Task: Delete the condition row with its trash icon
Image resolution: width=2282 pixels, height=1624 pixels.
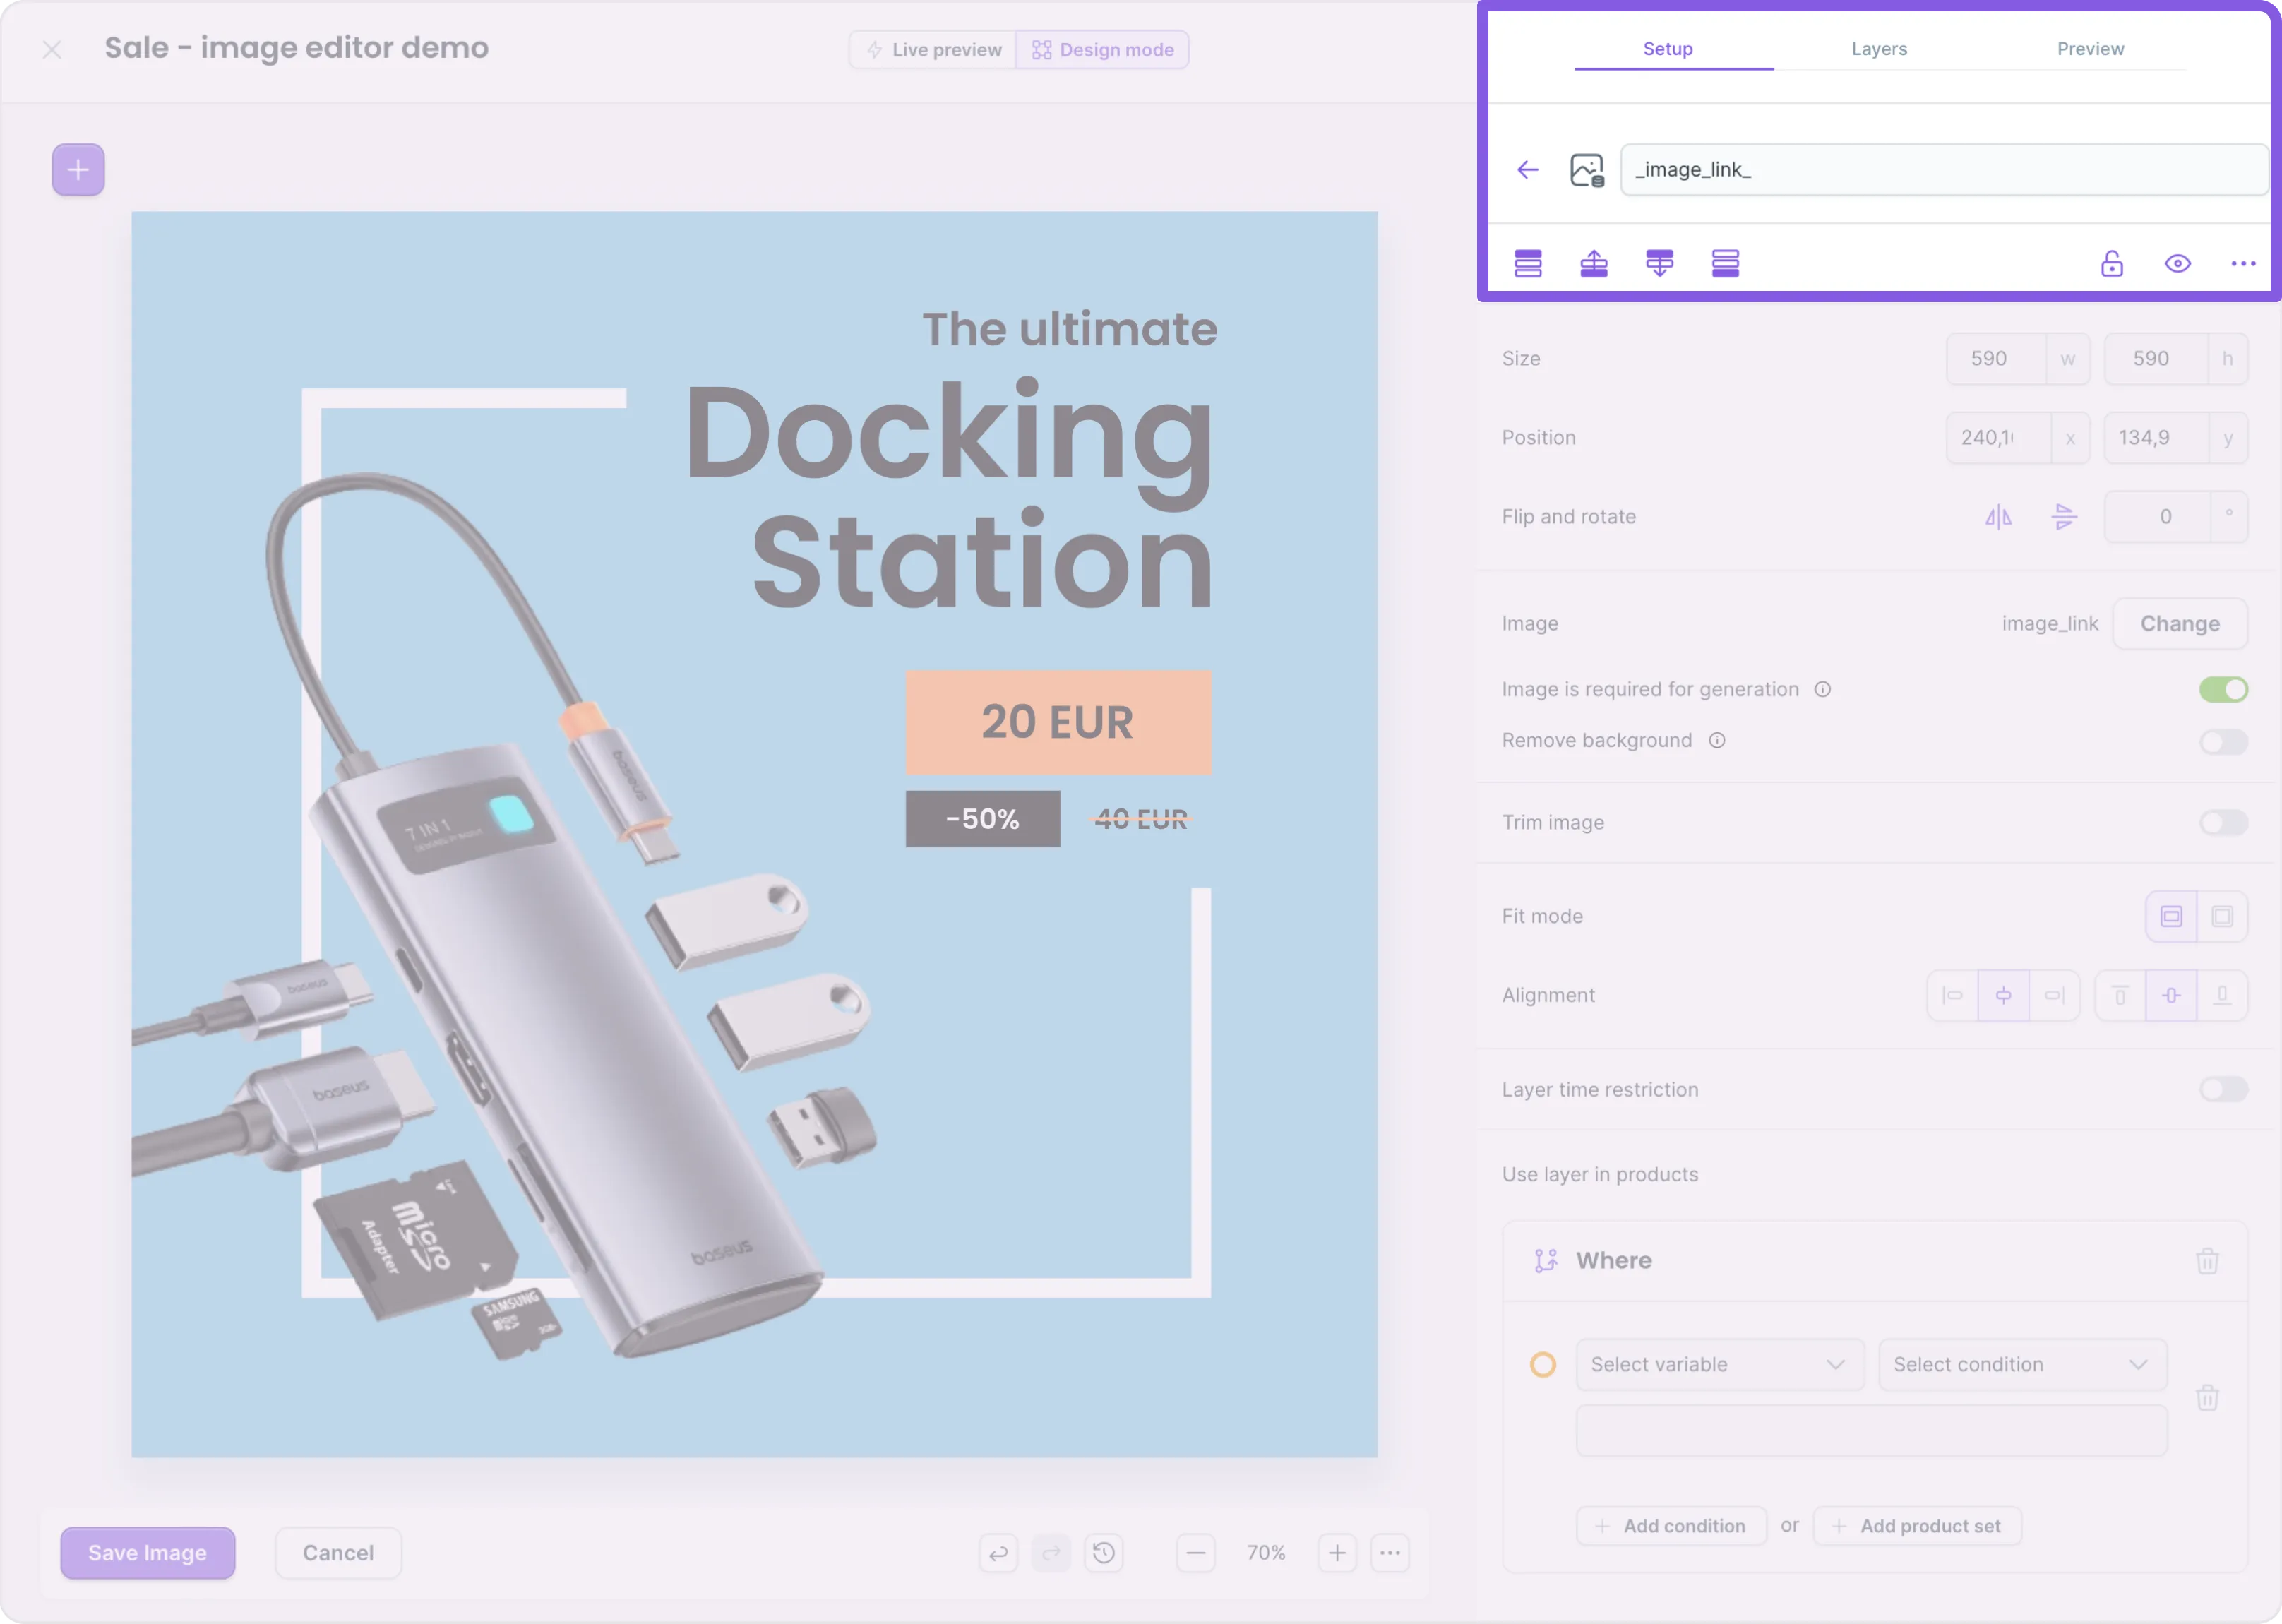Action: tap(2207, 1398)
